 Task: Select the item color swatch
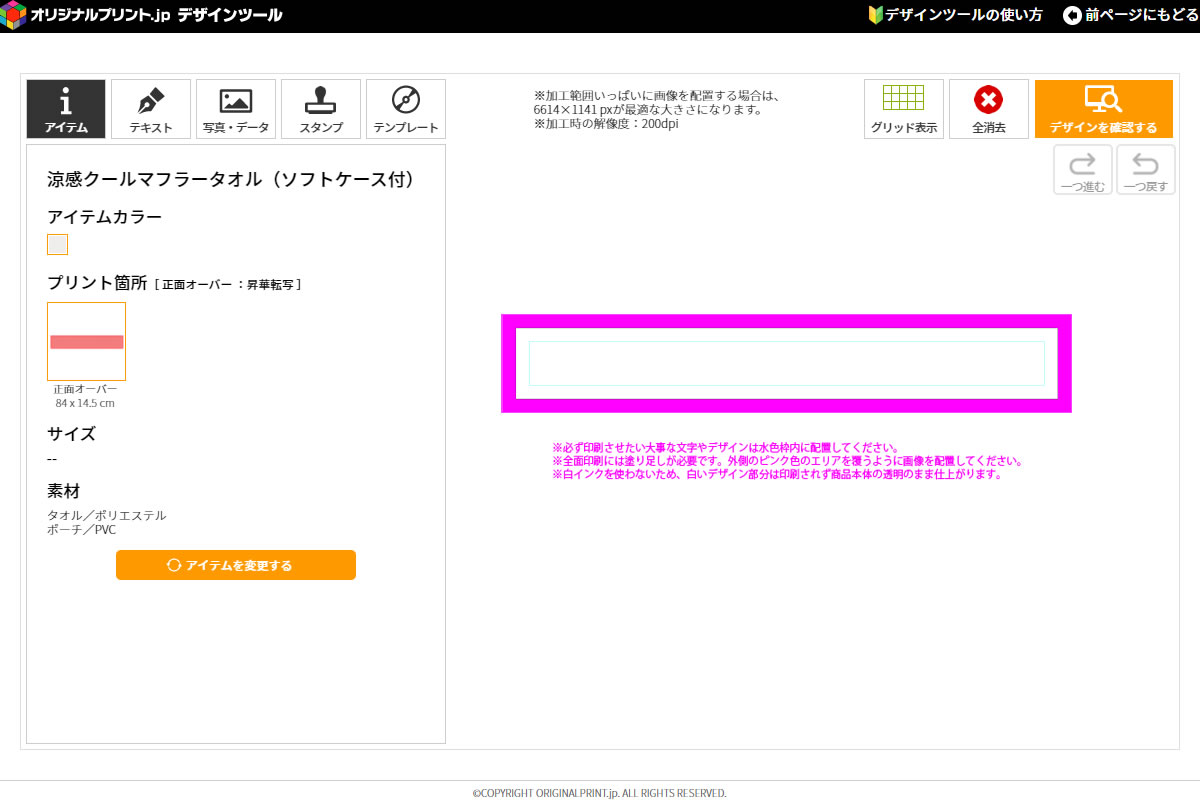(58, 244)
